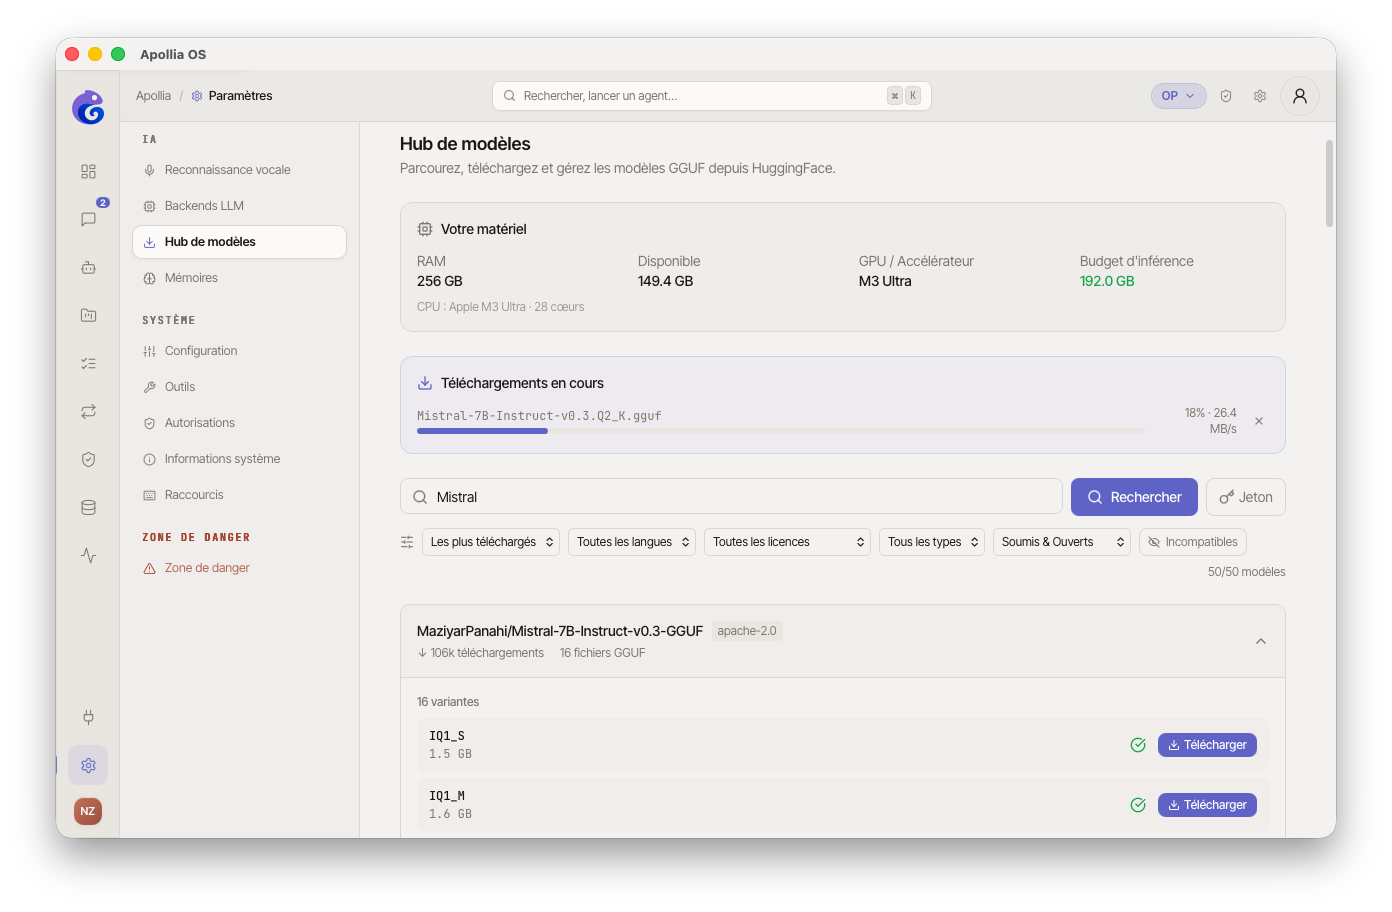Click the 'M3 Ultra' GPU value

tap(885, 281)
